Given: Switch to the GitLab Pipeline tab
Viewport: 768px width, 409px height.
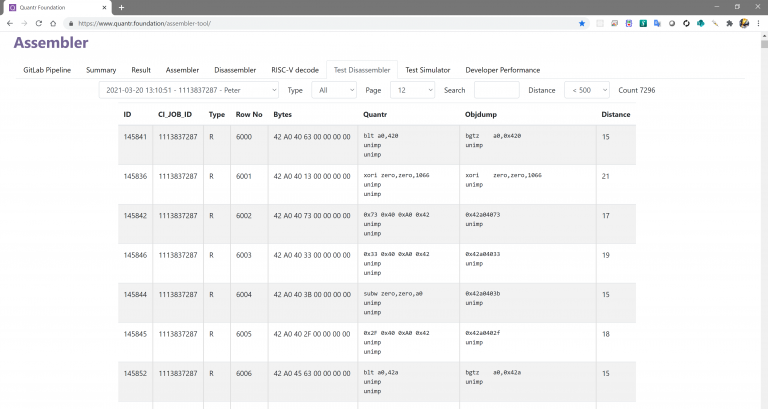Looking at the screenshot, I should [47, 70].
